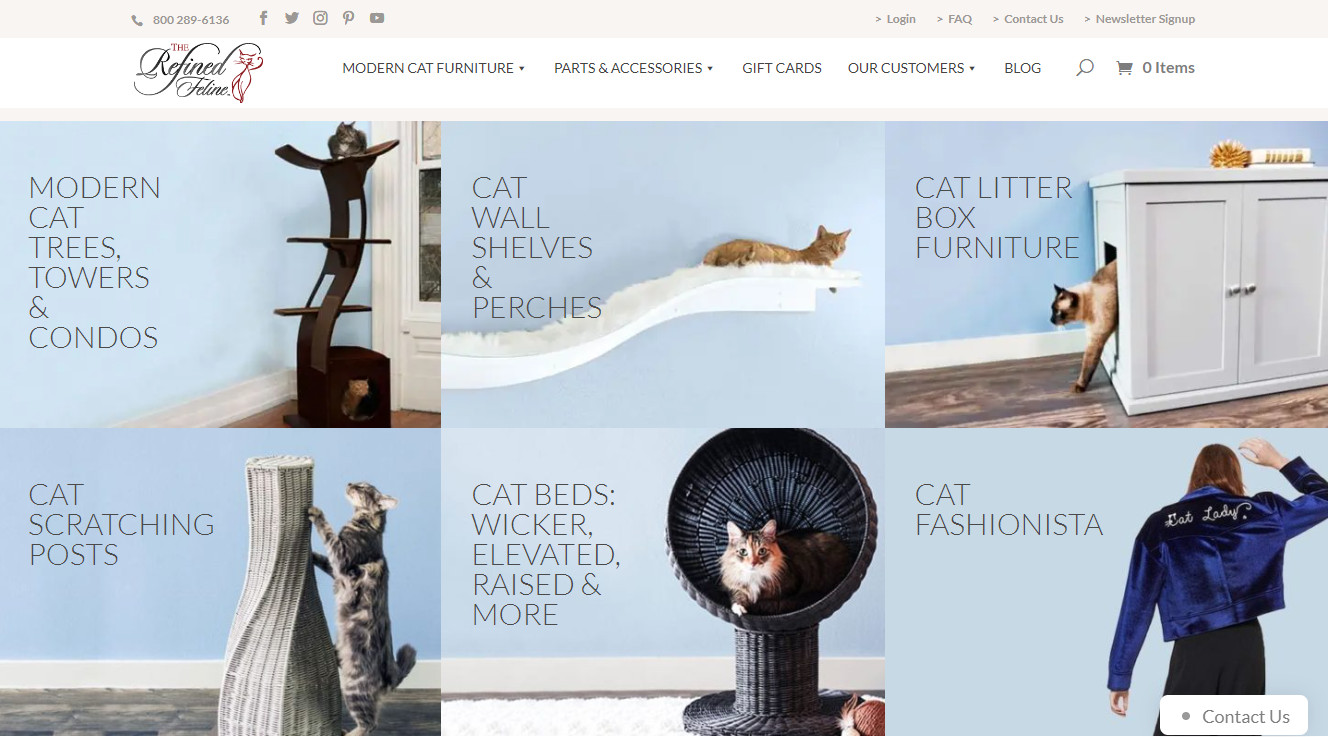Go to the Gift Cards page
This screenshot has height=737, width=1328.
pyautogui.click(x=782, y=68)
